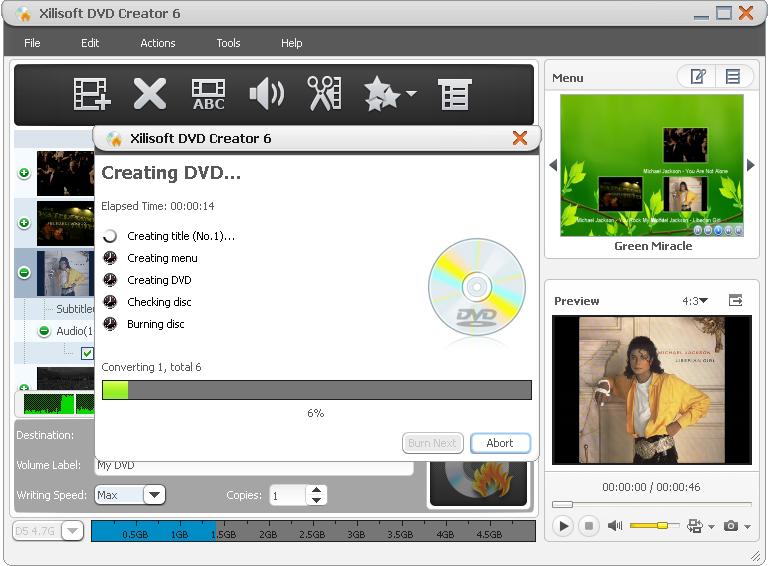The width and height of the screenshot is (768, 566).
Task: Click the Burn disc flame button
Action: 478,483
